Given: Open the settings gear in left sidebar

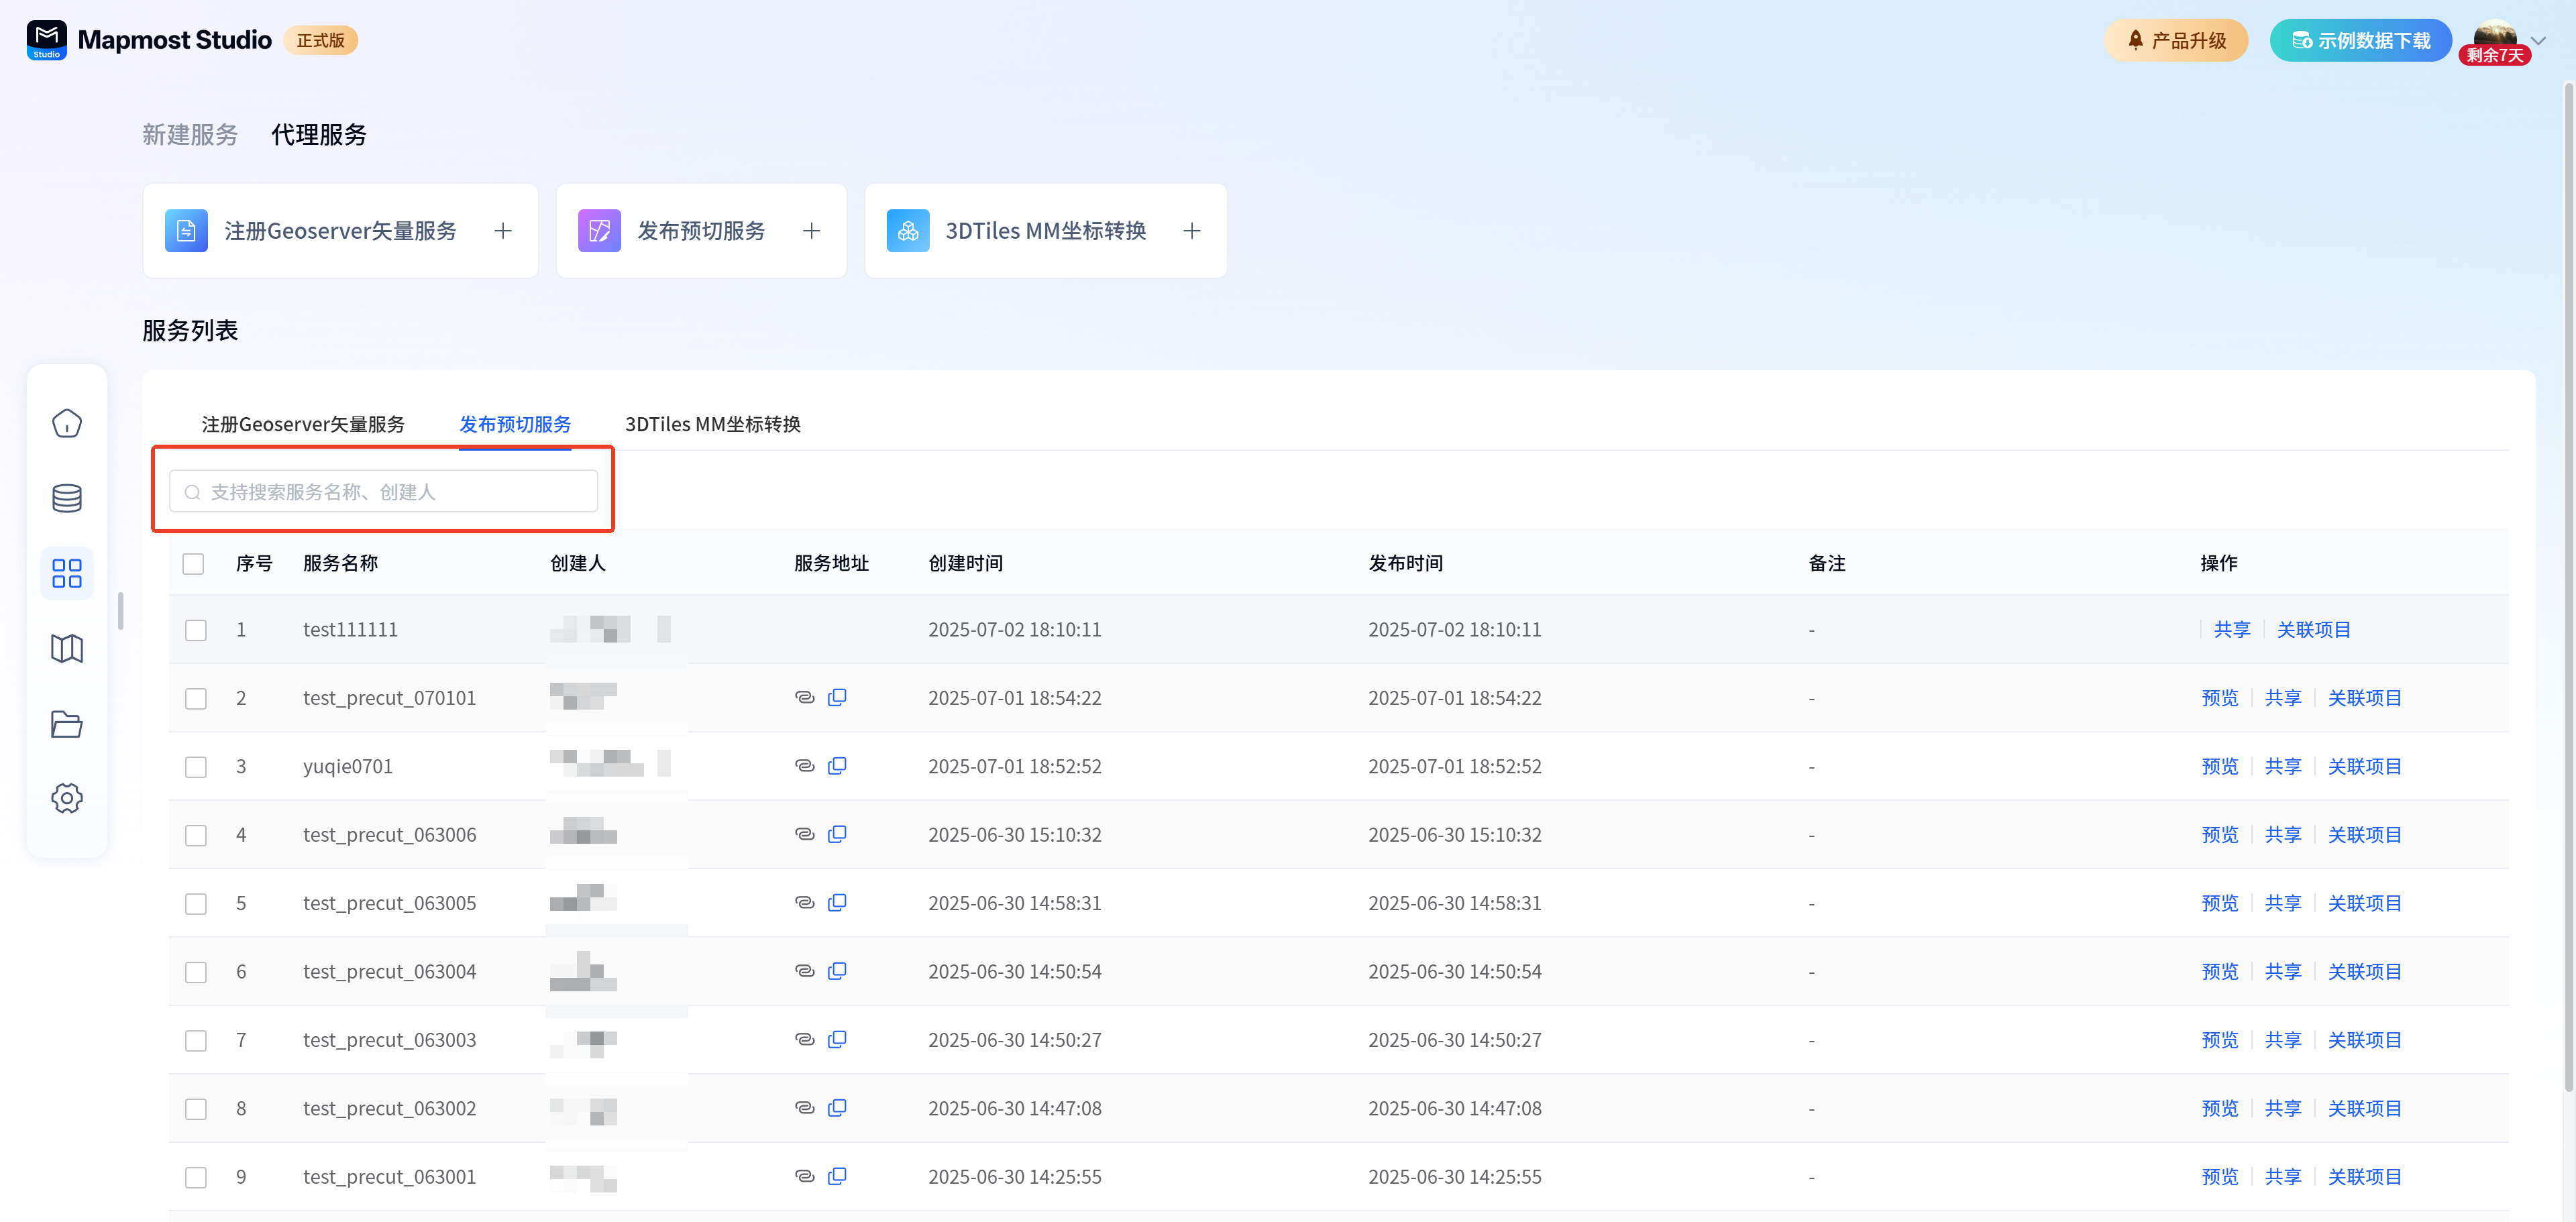Looking at the screenshot, I should [67, 798].
